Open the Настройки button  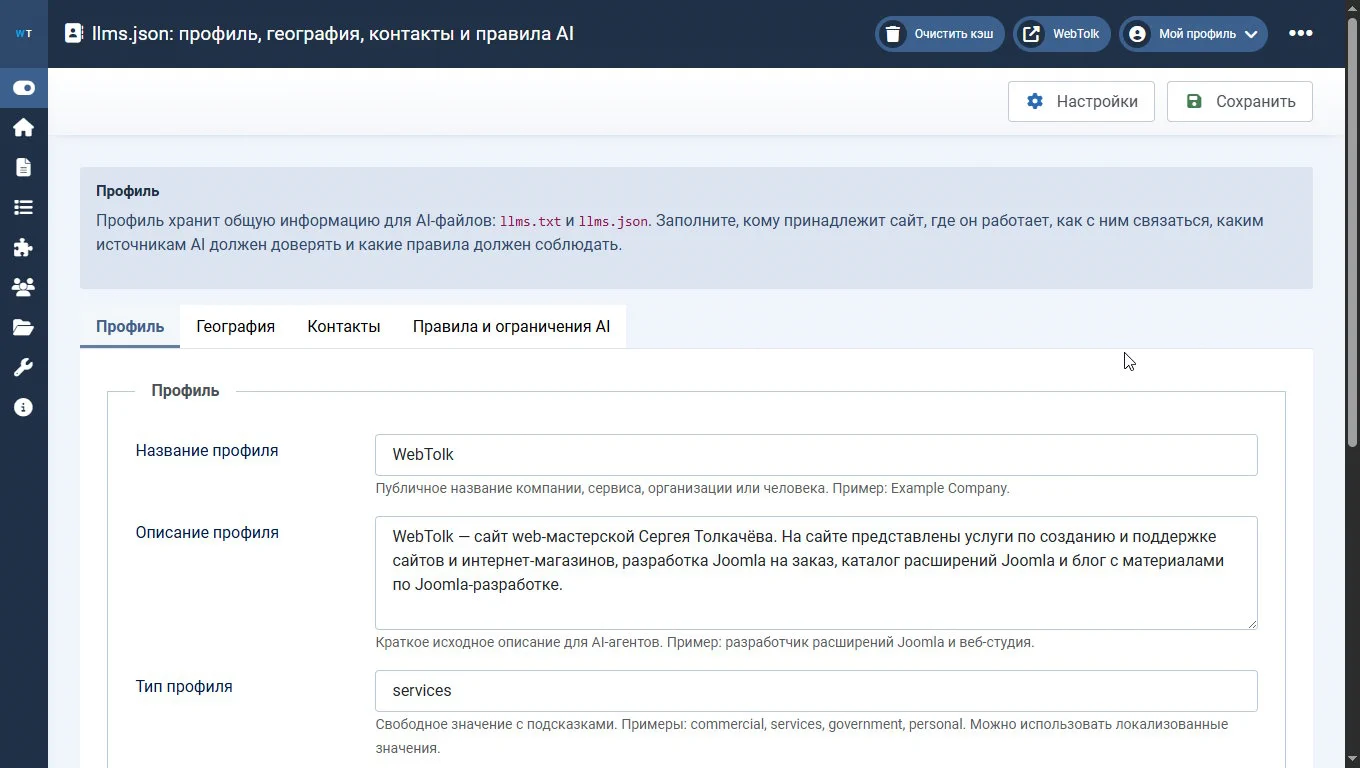(1081, 101)
